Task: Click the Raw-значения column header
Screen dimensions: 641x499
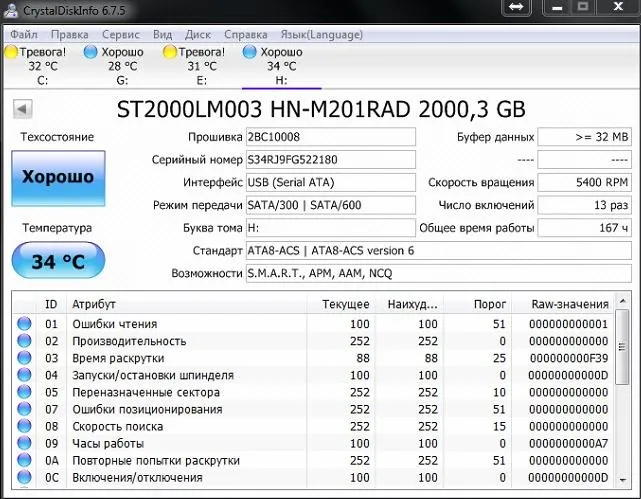Action: click(563, 304)
